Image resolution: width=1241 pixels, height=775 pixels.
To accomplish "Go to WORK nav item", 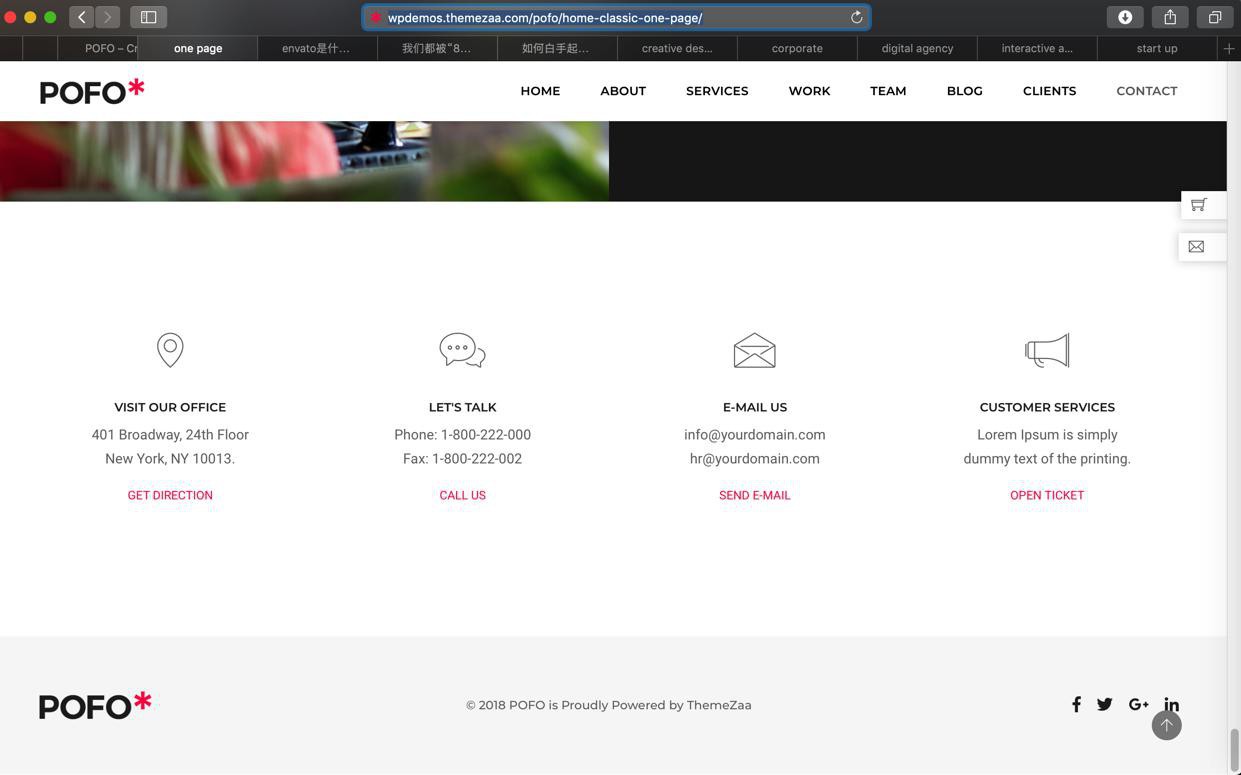I will 809,91.
